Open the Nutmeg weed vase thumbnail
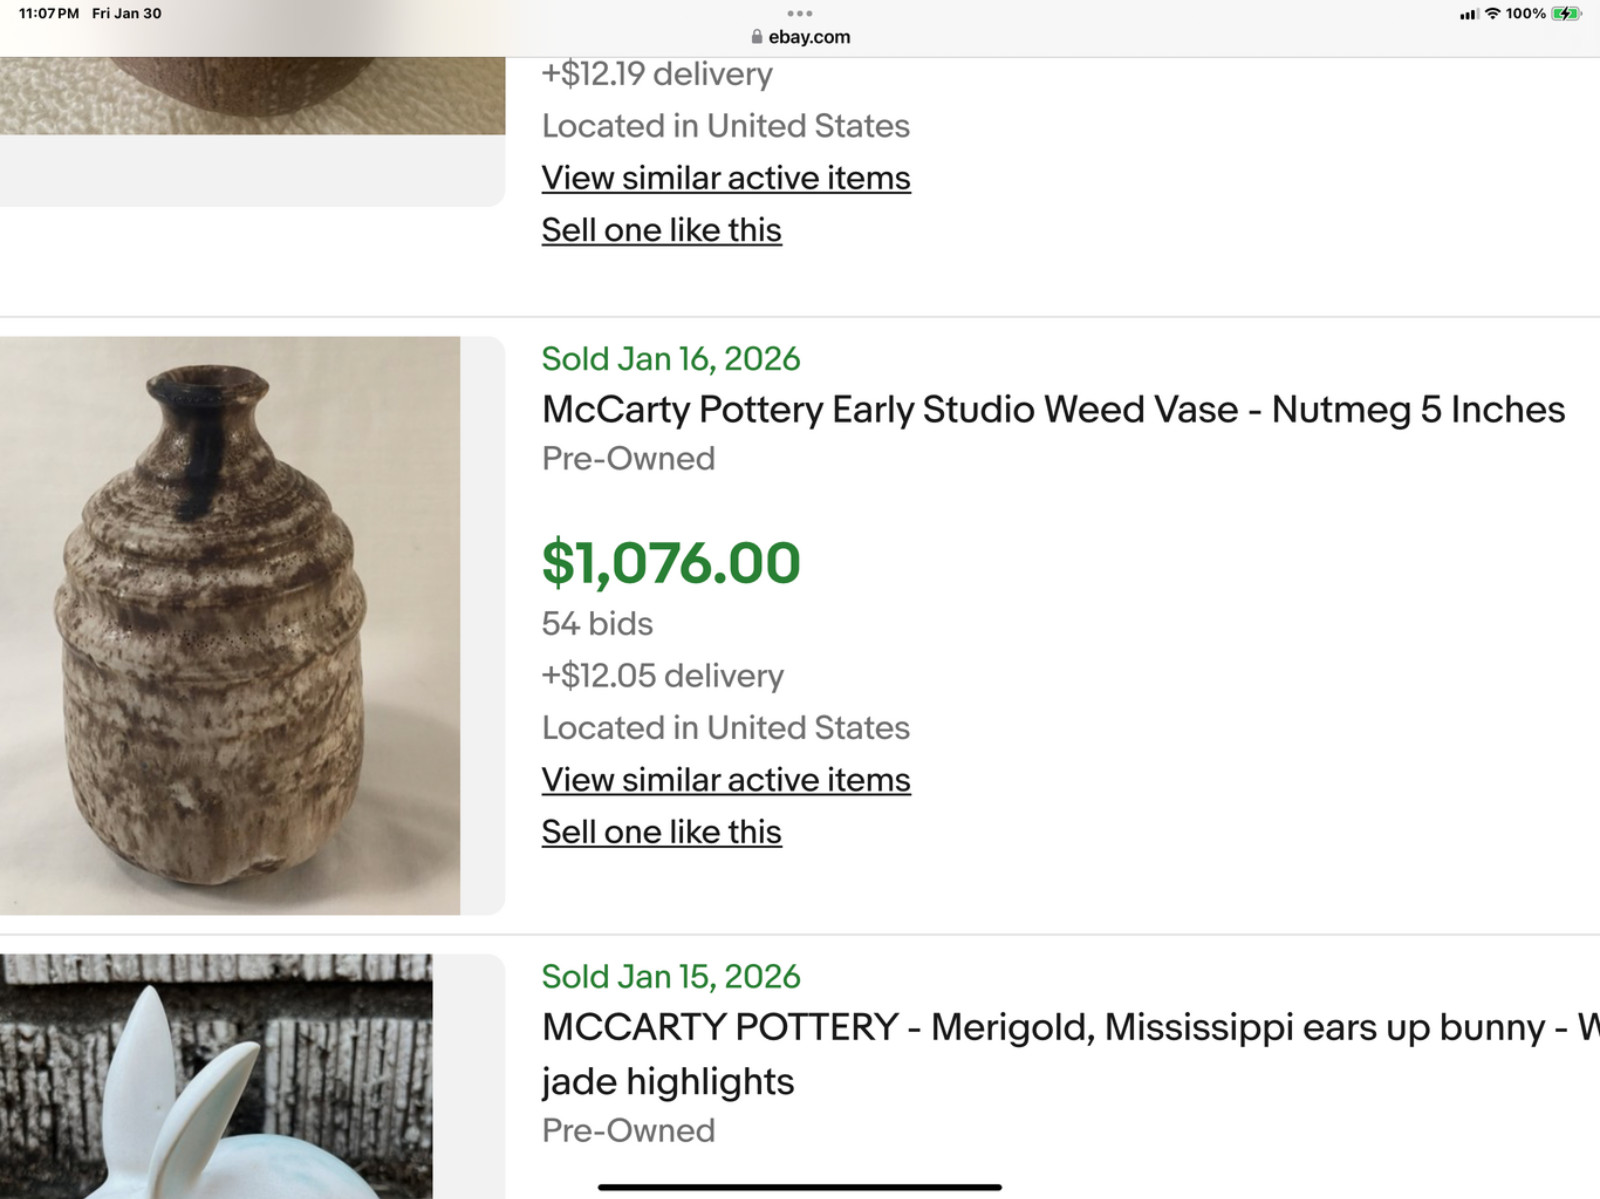Viewport: 1600px width, 1199px height. click(x=230, y=625)
